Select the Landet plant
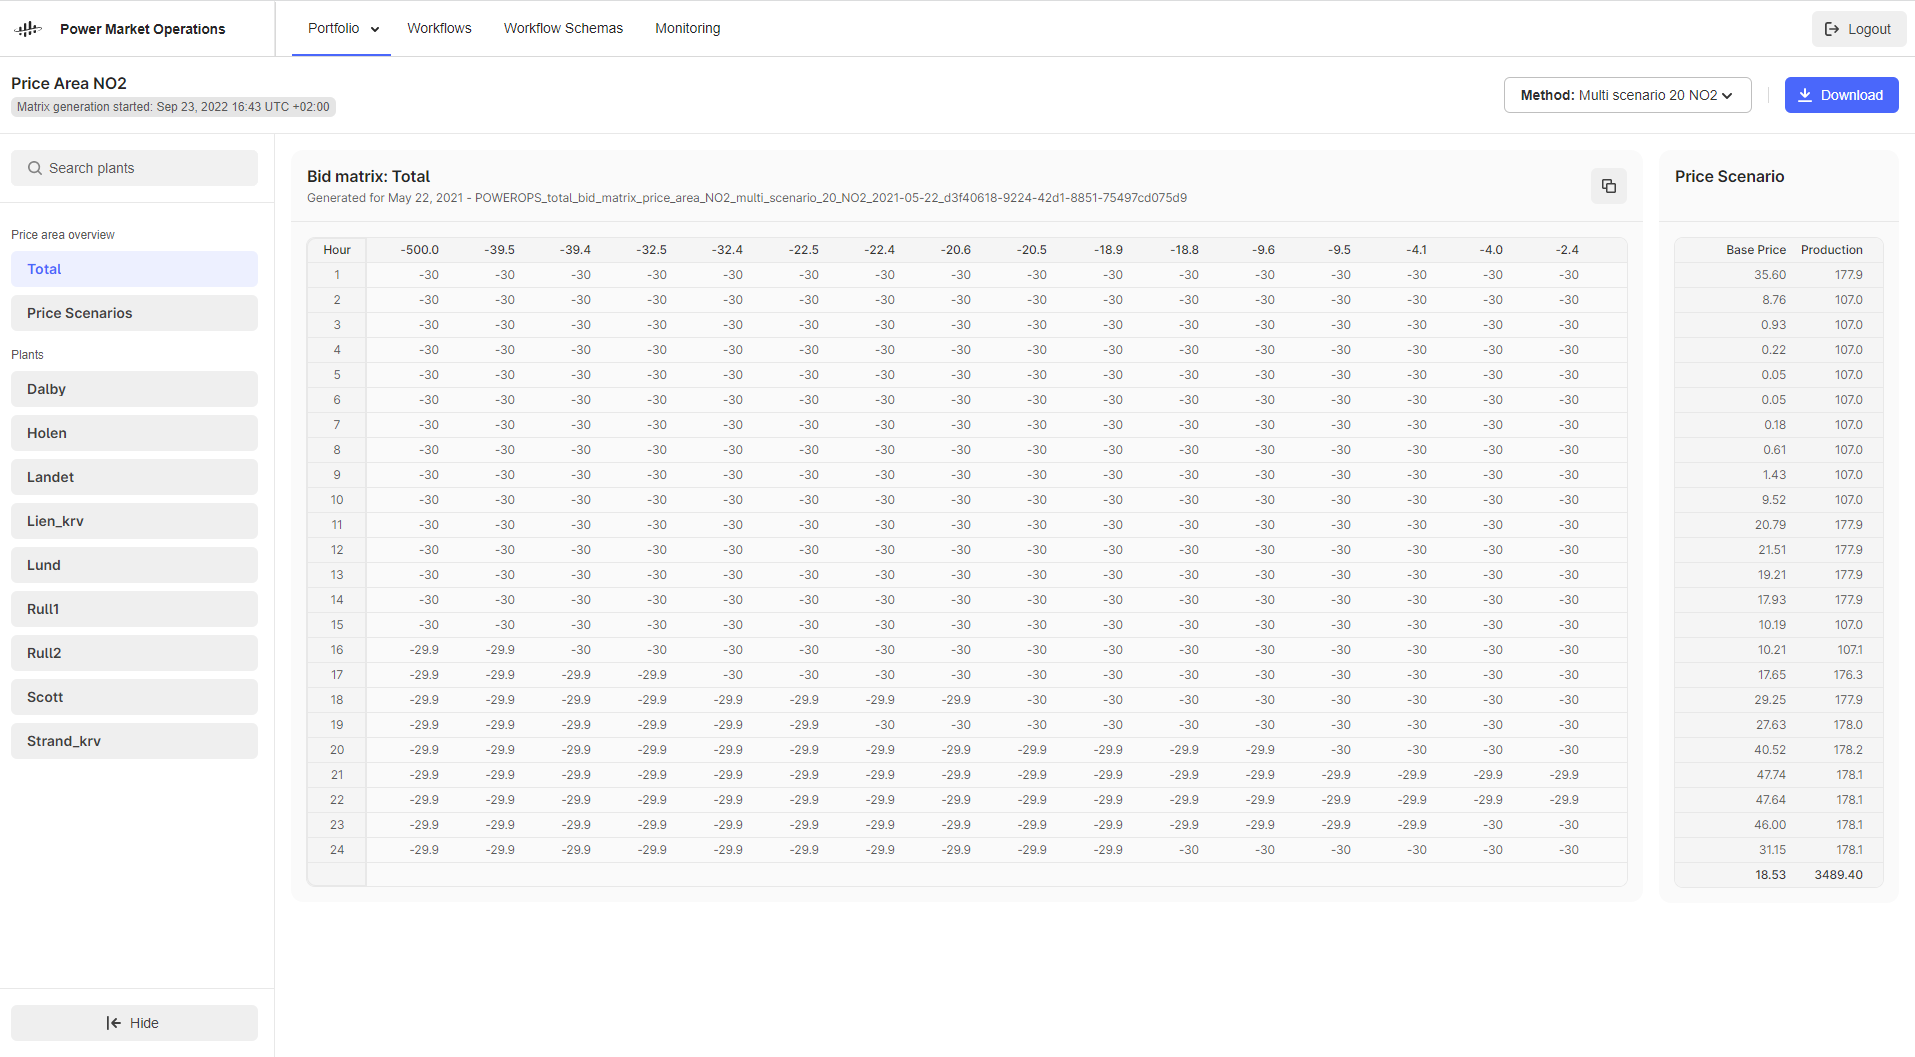 click(134, 477)
